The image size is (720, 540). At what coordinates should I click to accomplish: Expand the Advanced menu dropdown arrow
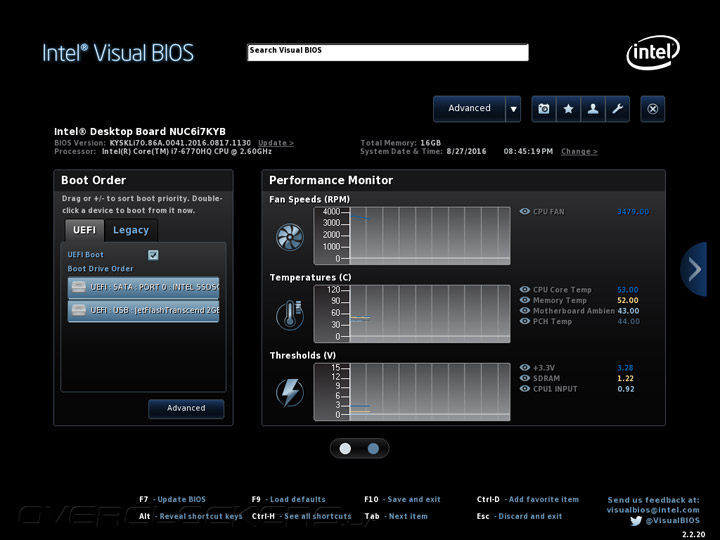[x=513, y=109]
